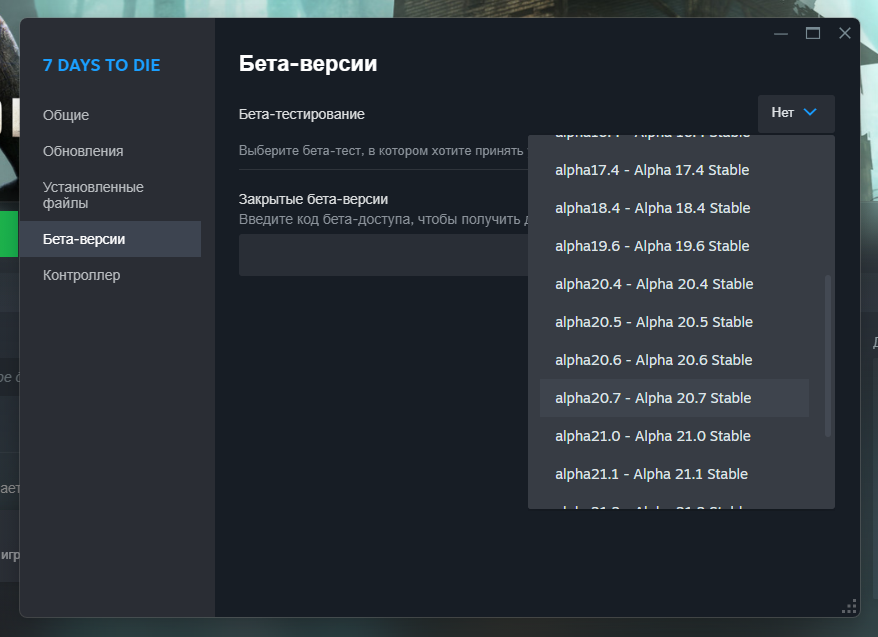Choose alpha19.6 - Alpha 19.6 Stable

pos(674,246)
